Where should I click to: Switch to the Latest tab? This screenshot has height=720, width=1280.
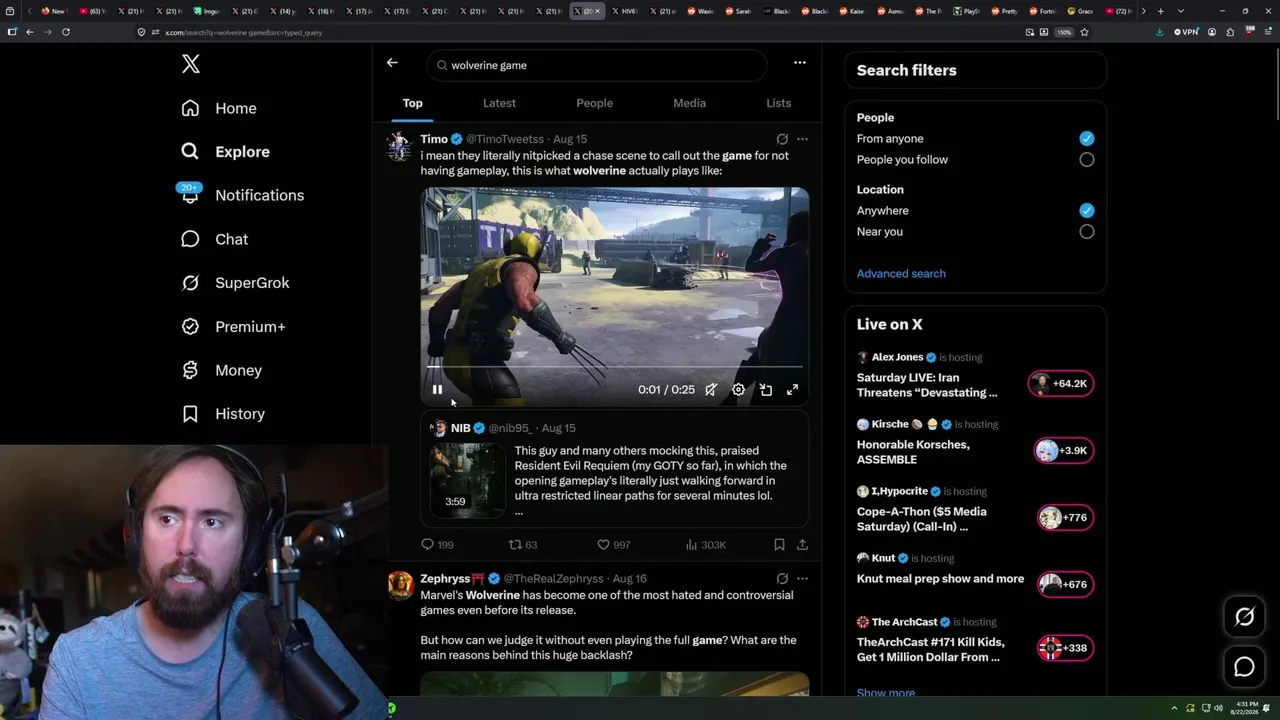[499, 103]
